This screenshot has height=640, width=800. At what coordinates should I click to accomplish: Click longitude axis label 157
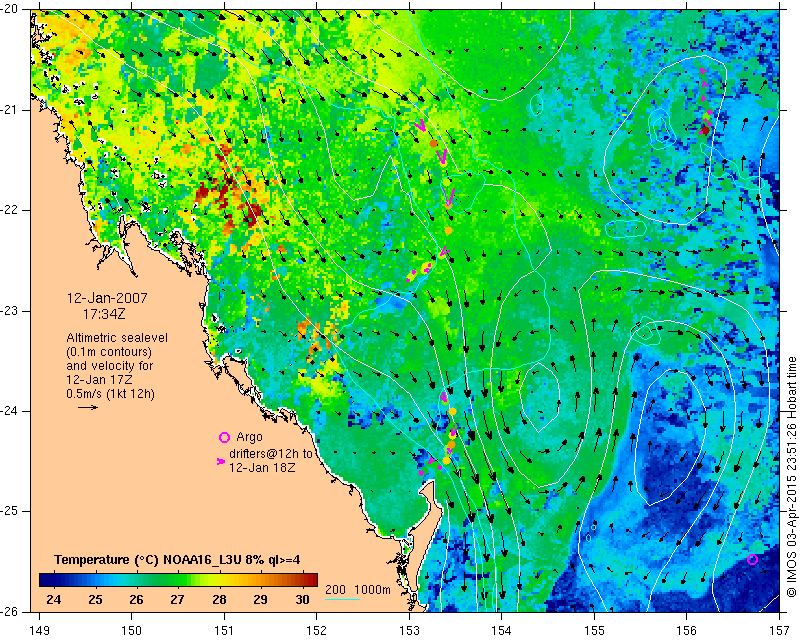[779, 631]
